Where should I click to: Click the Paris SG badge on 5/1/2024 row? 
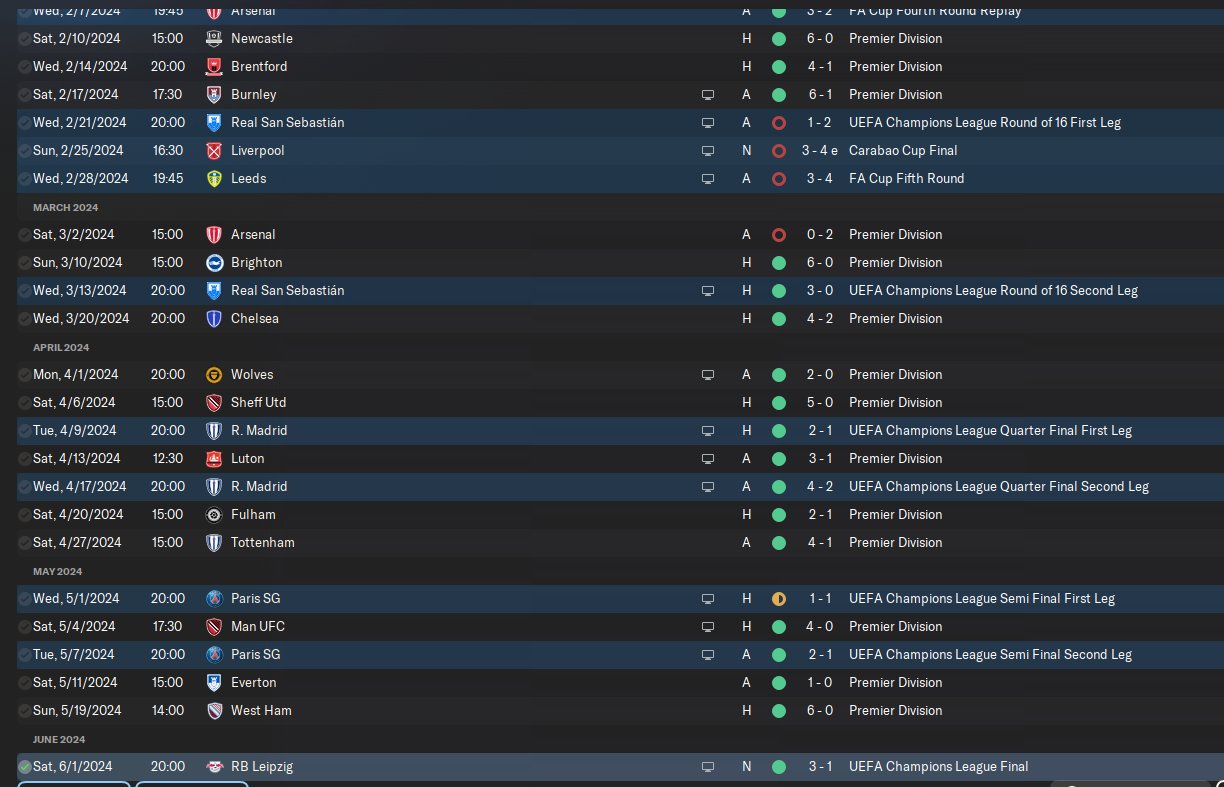[x=213, y=598]
